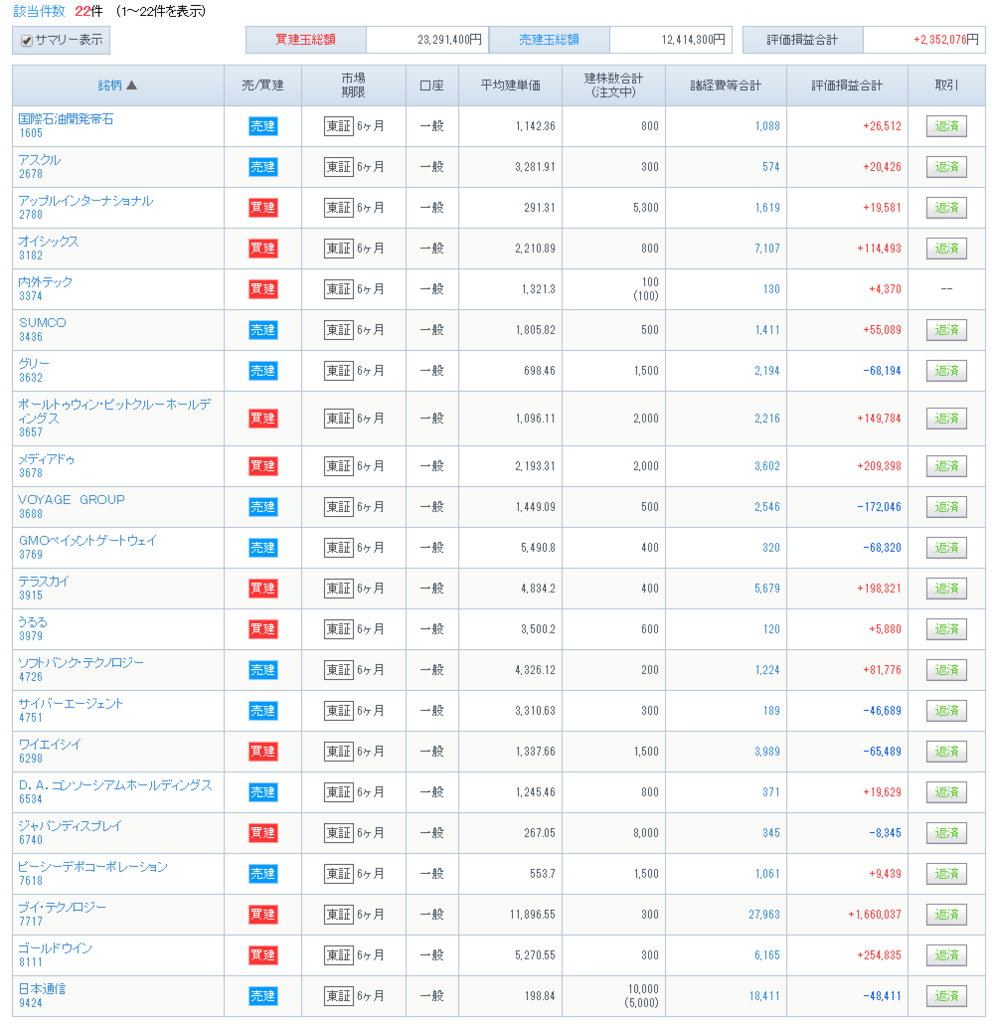
Task: Click 返済 button for うるる
Action: click(946, 629)
